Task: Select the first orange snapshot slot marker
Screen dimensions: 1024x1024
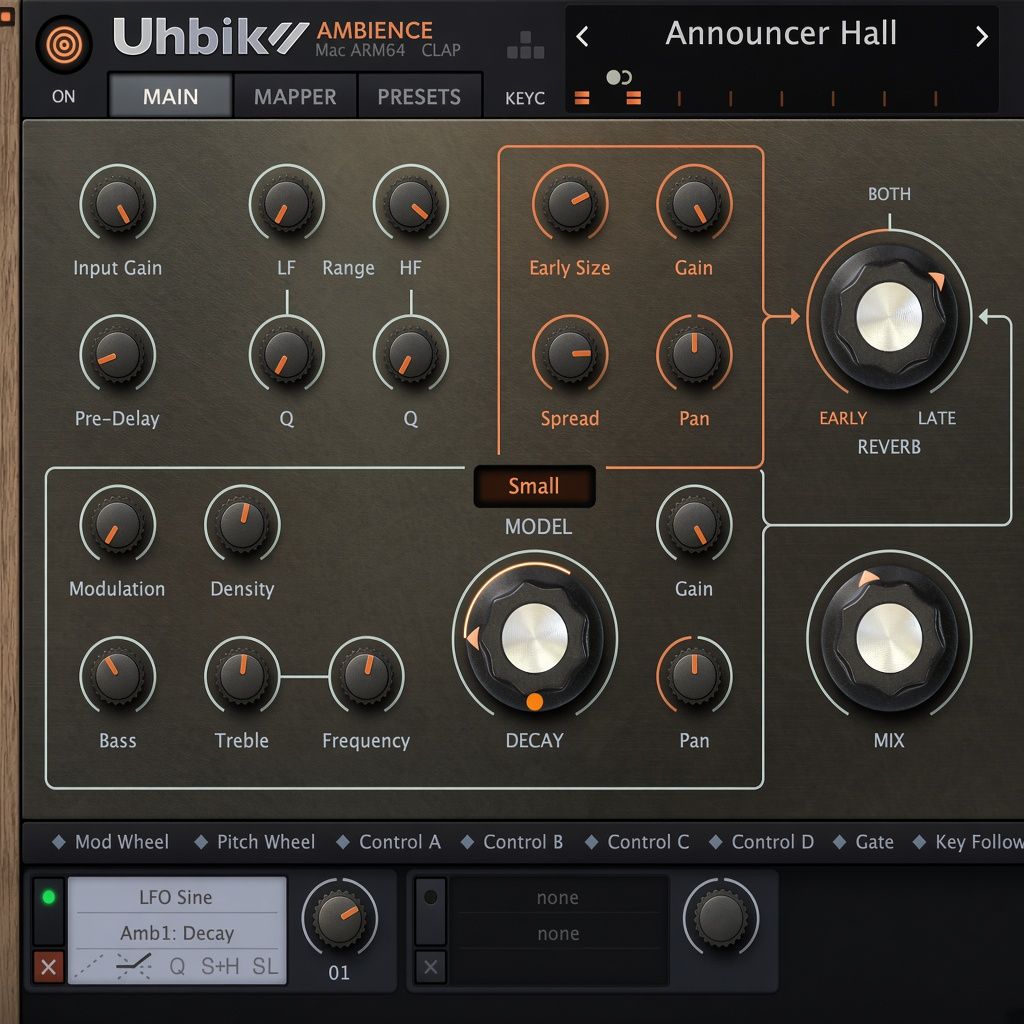Action: (582, 98)
